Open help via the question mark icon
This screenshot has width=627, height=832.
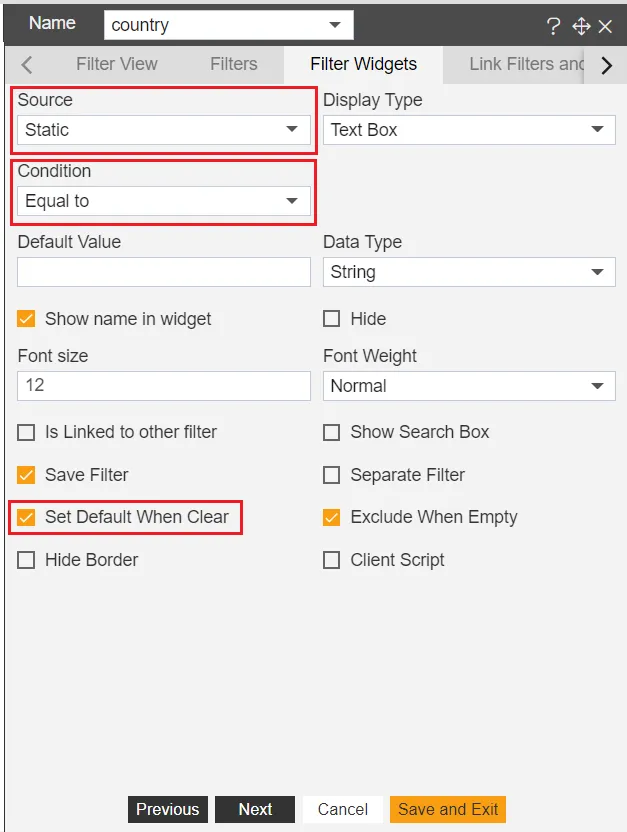[x=553, y=25]
